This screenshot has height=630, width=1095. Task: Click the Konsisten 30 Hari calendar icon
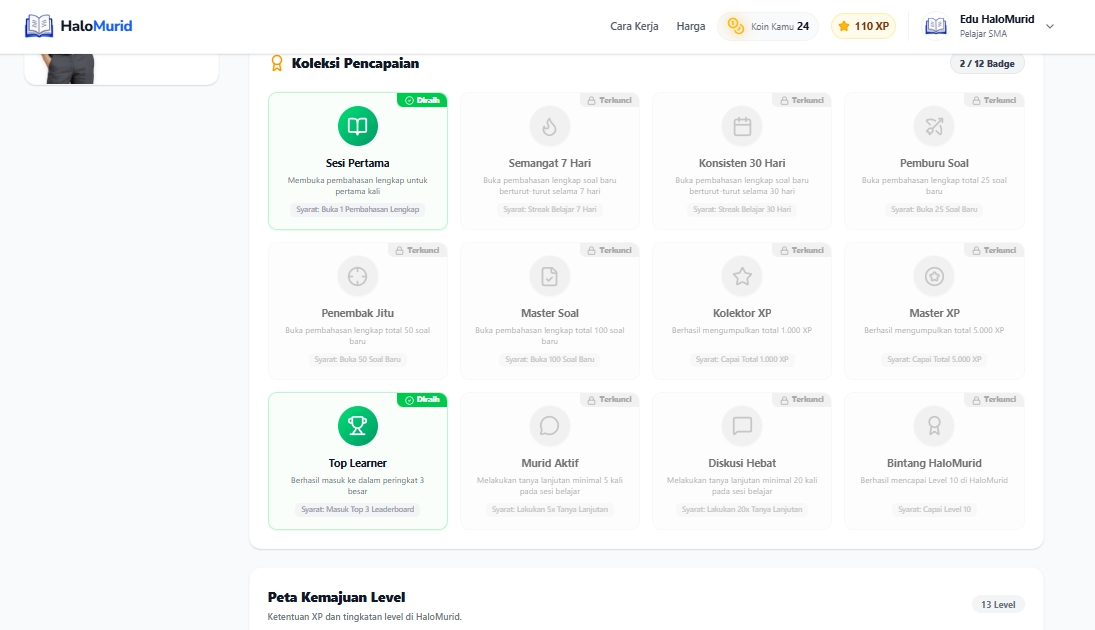click(742, 126)
